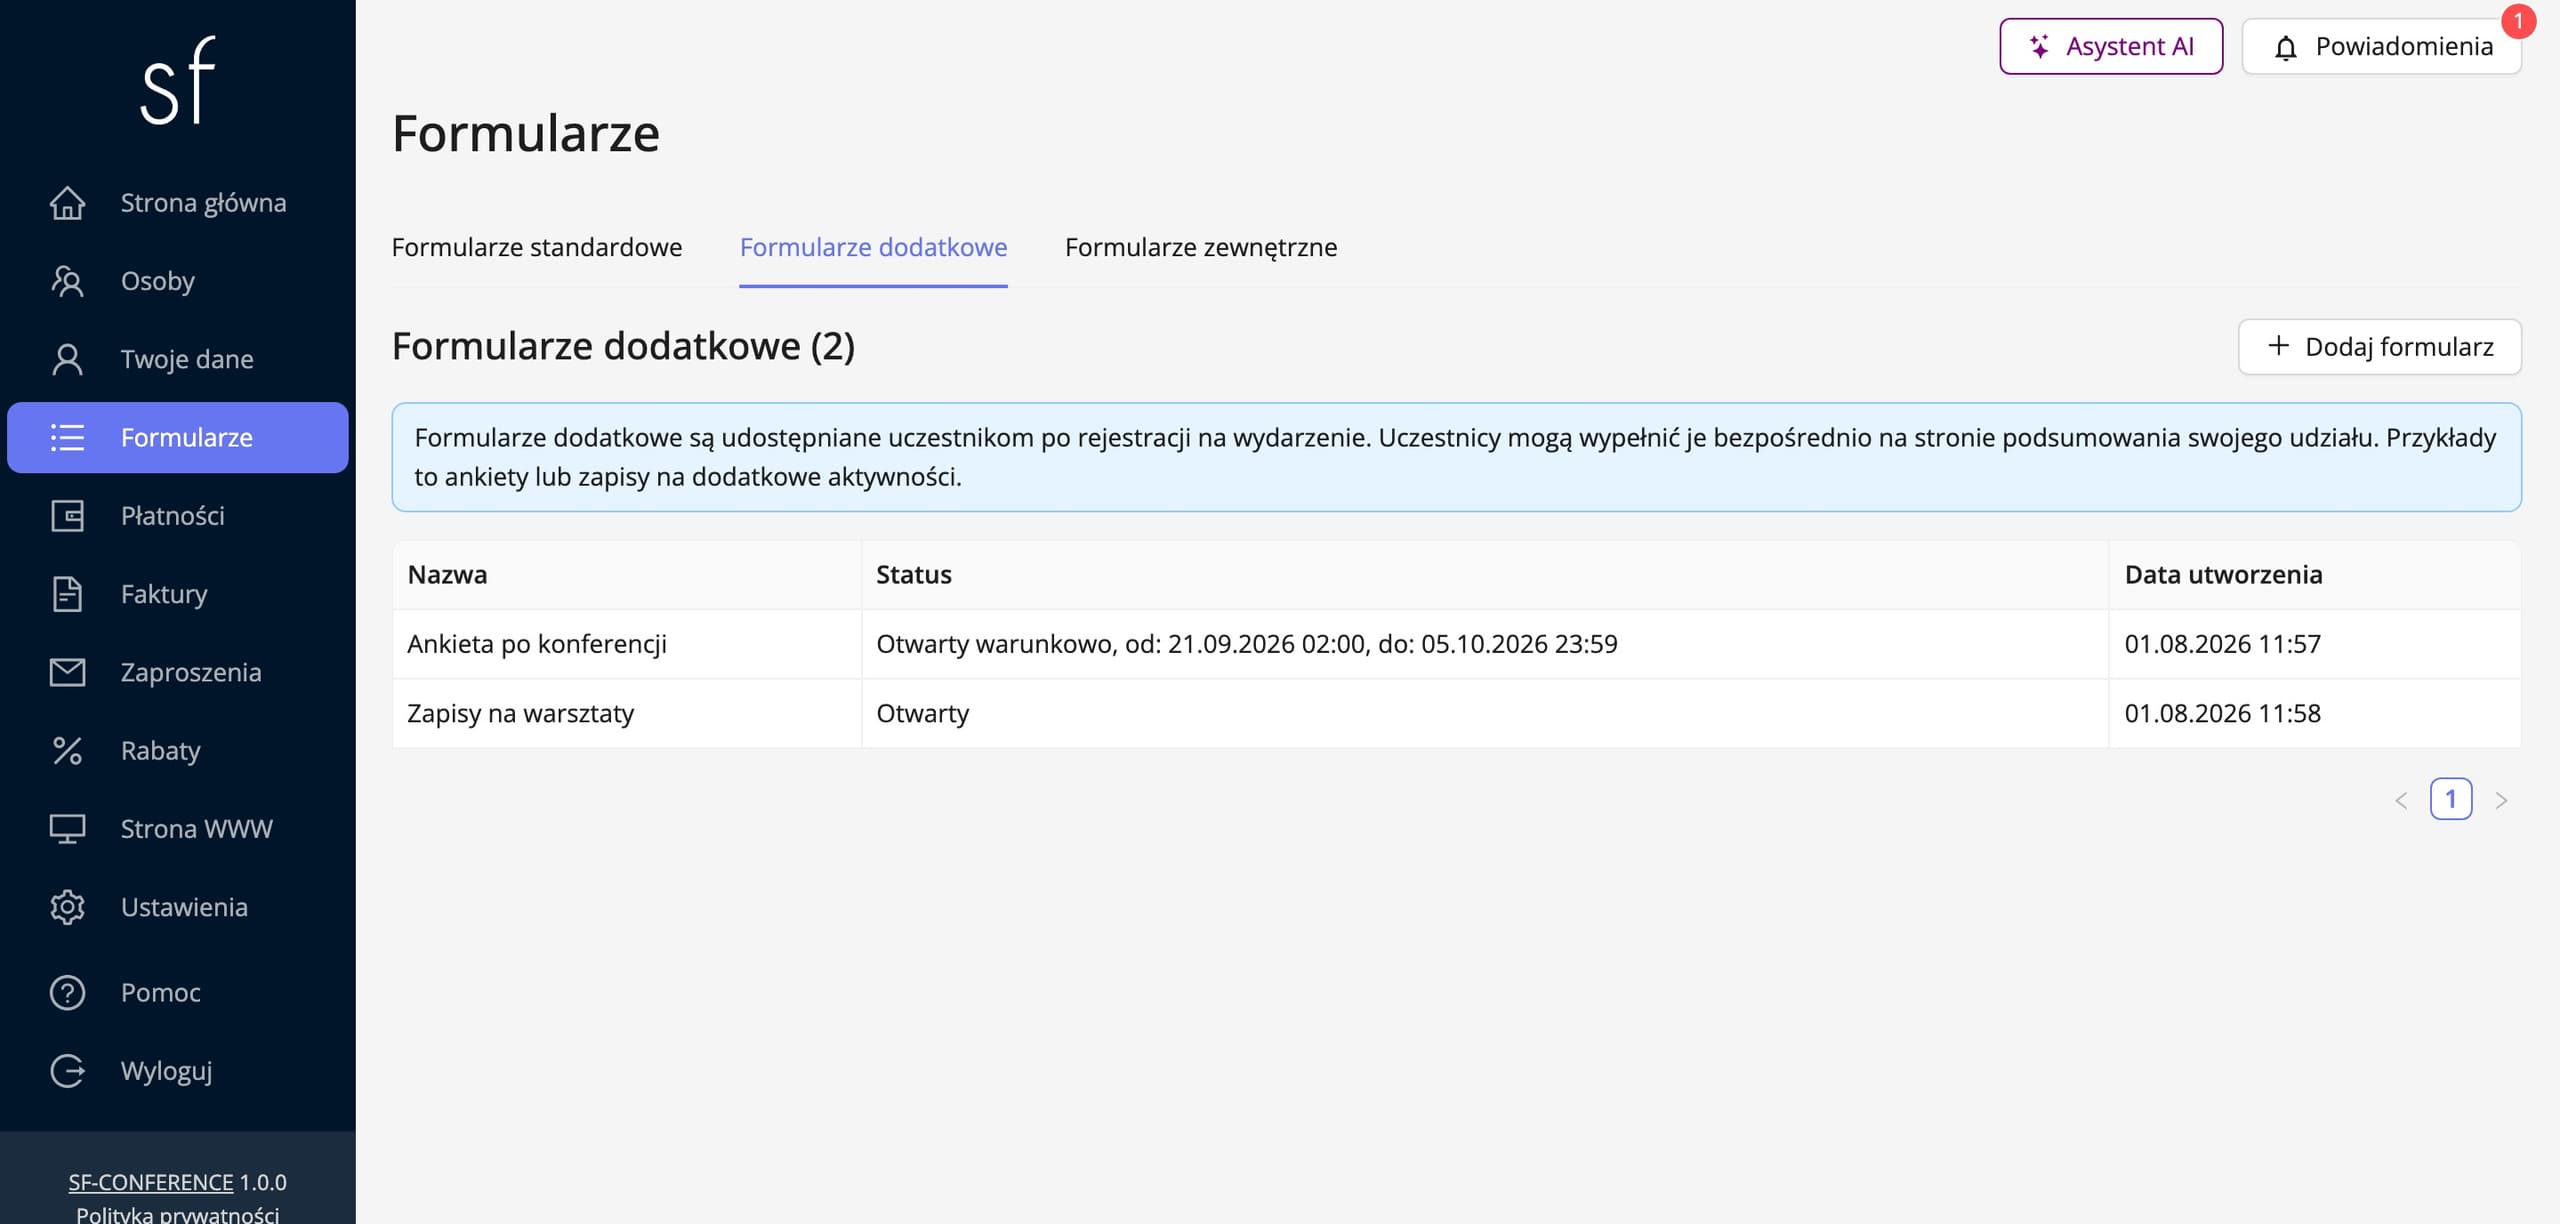The height and width of the screenshot is (1224, 2560).
Task: Open Faktury with the document icon
Action: (67, 594)
